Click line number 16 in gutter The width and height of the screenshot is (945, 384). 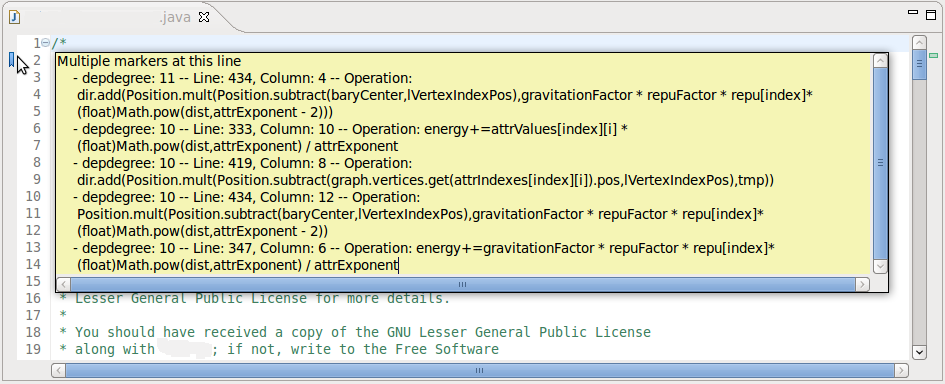33,298
